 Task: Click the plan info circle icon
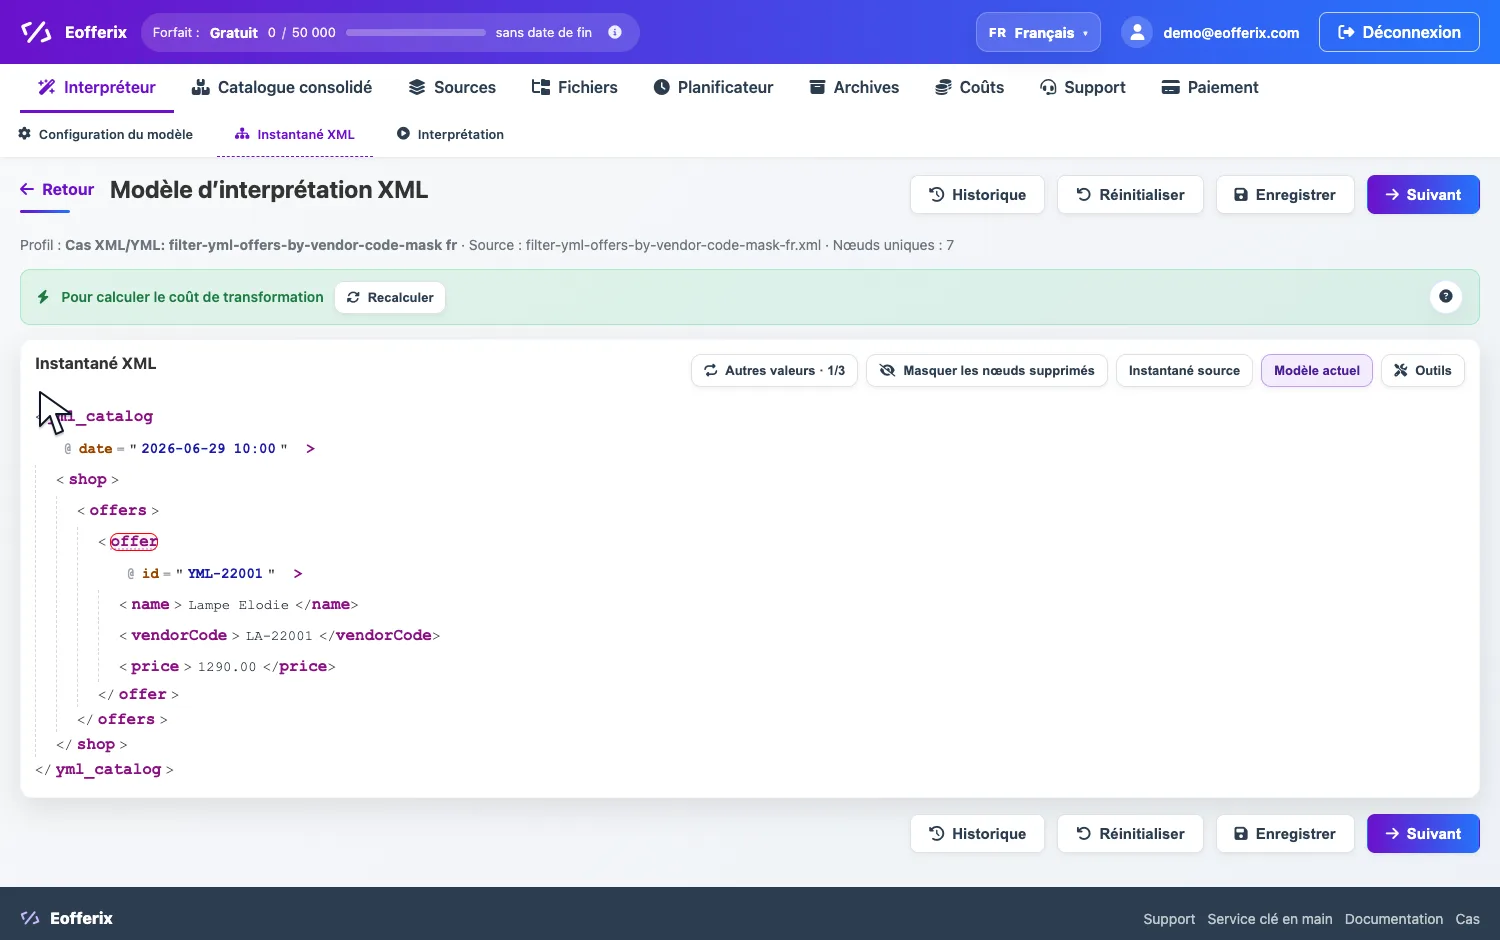[615, 32]
